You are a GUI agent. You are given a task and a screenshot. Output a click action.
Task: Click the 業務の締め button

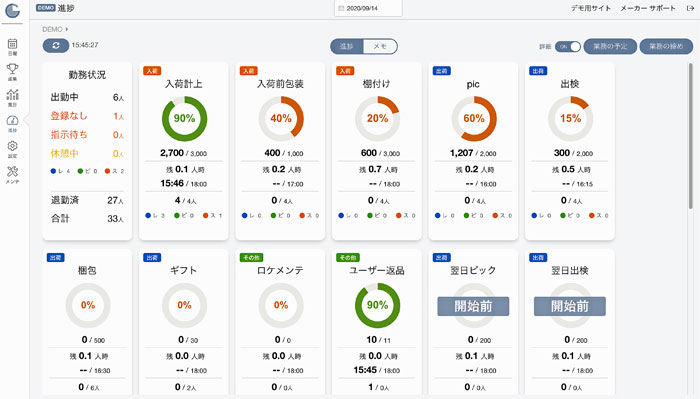pyautogui.click(x=666, y=46)
